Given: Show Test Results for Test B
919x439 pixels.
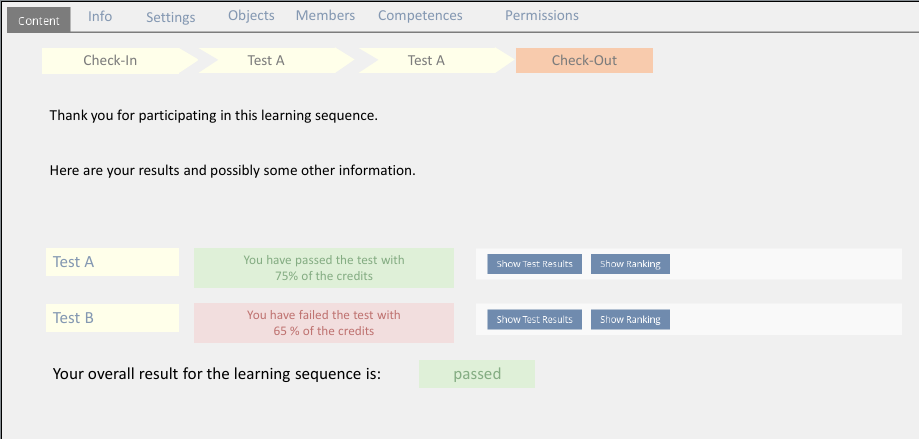Looking at the screenshot, I should click(x=534, y=320).
